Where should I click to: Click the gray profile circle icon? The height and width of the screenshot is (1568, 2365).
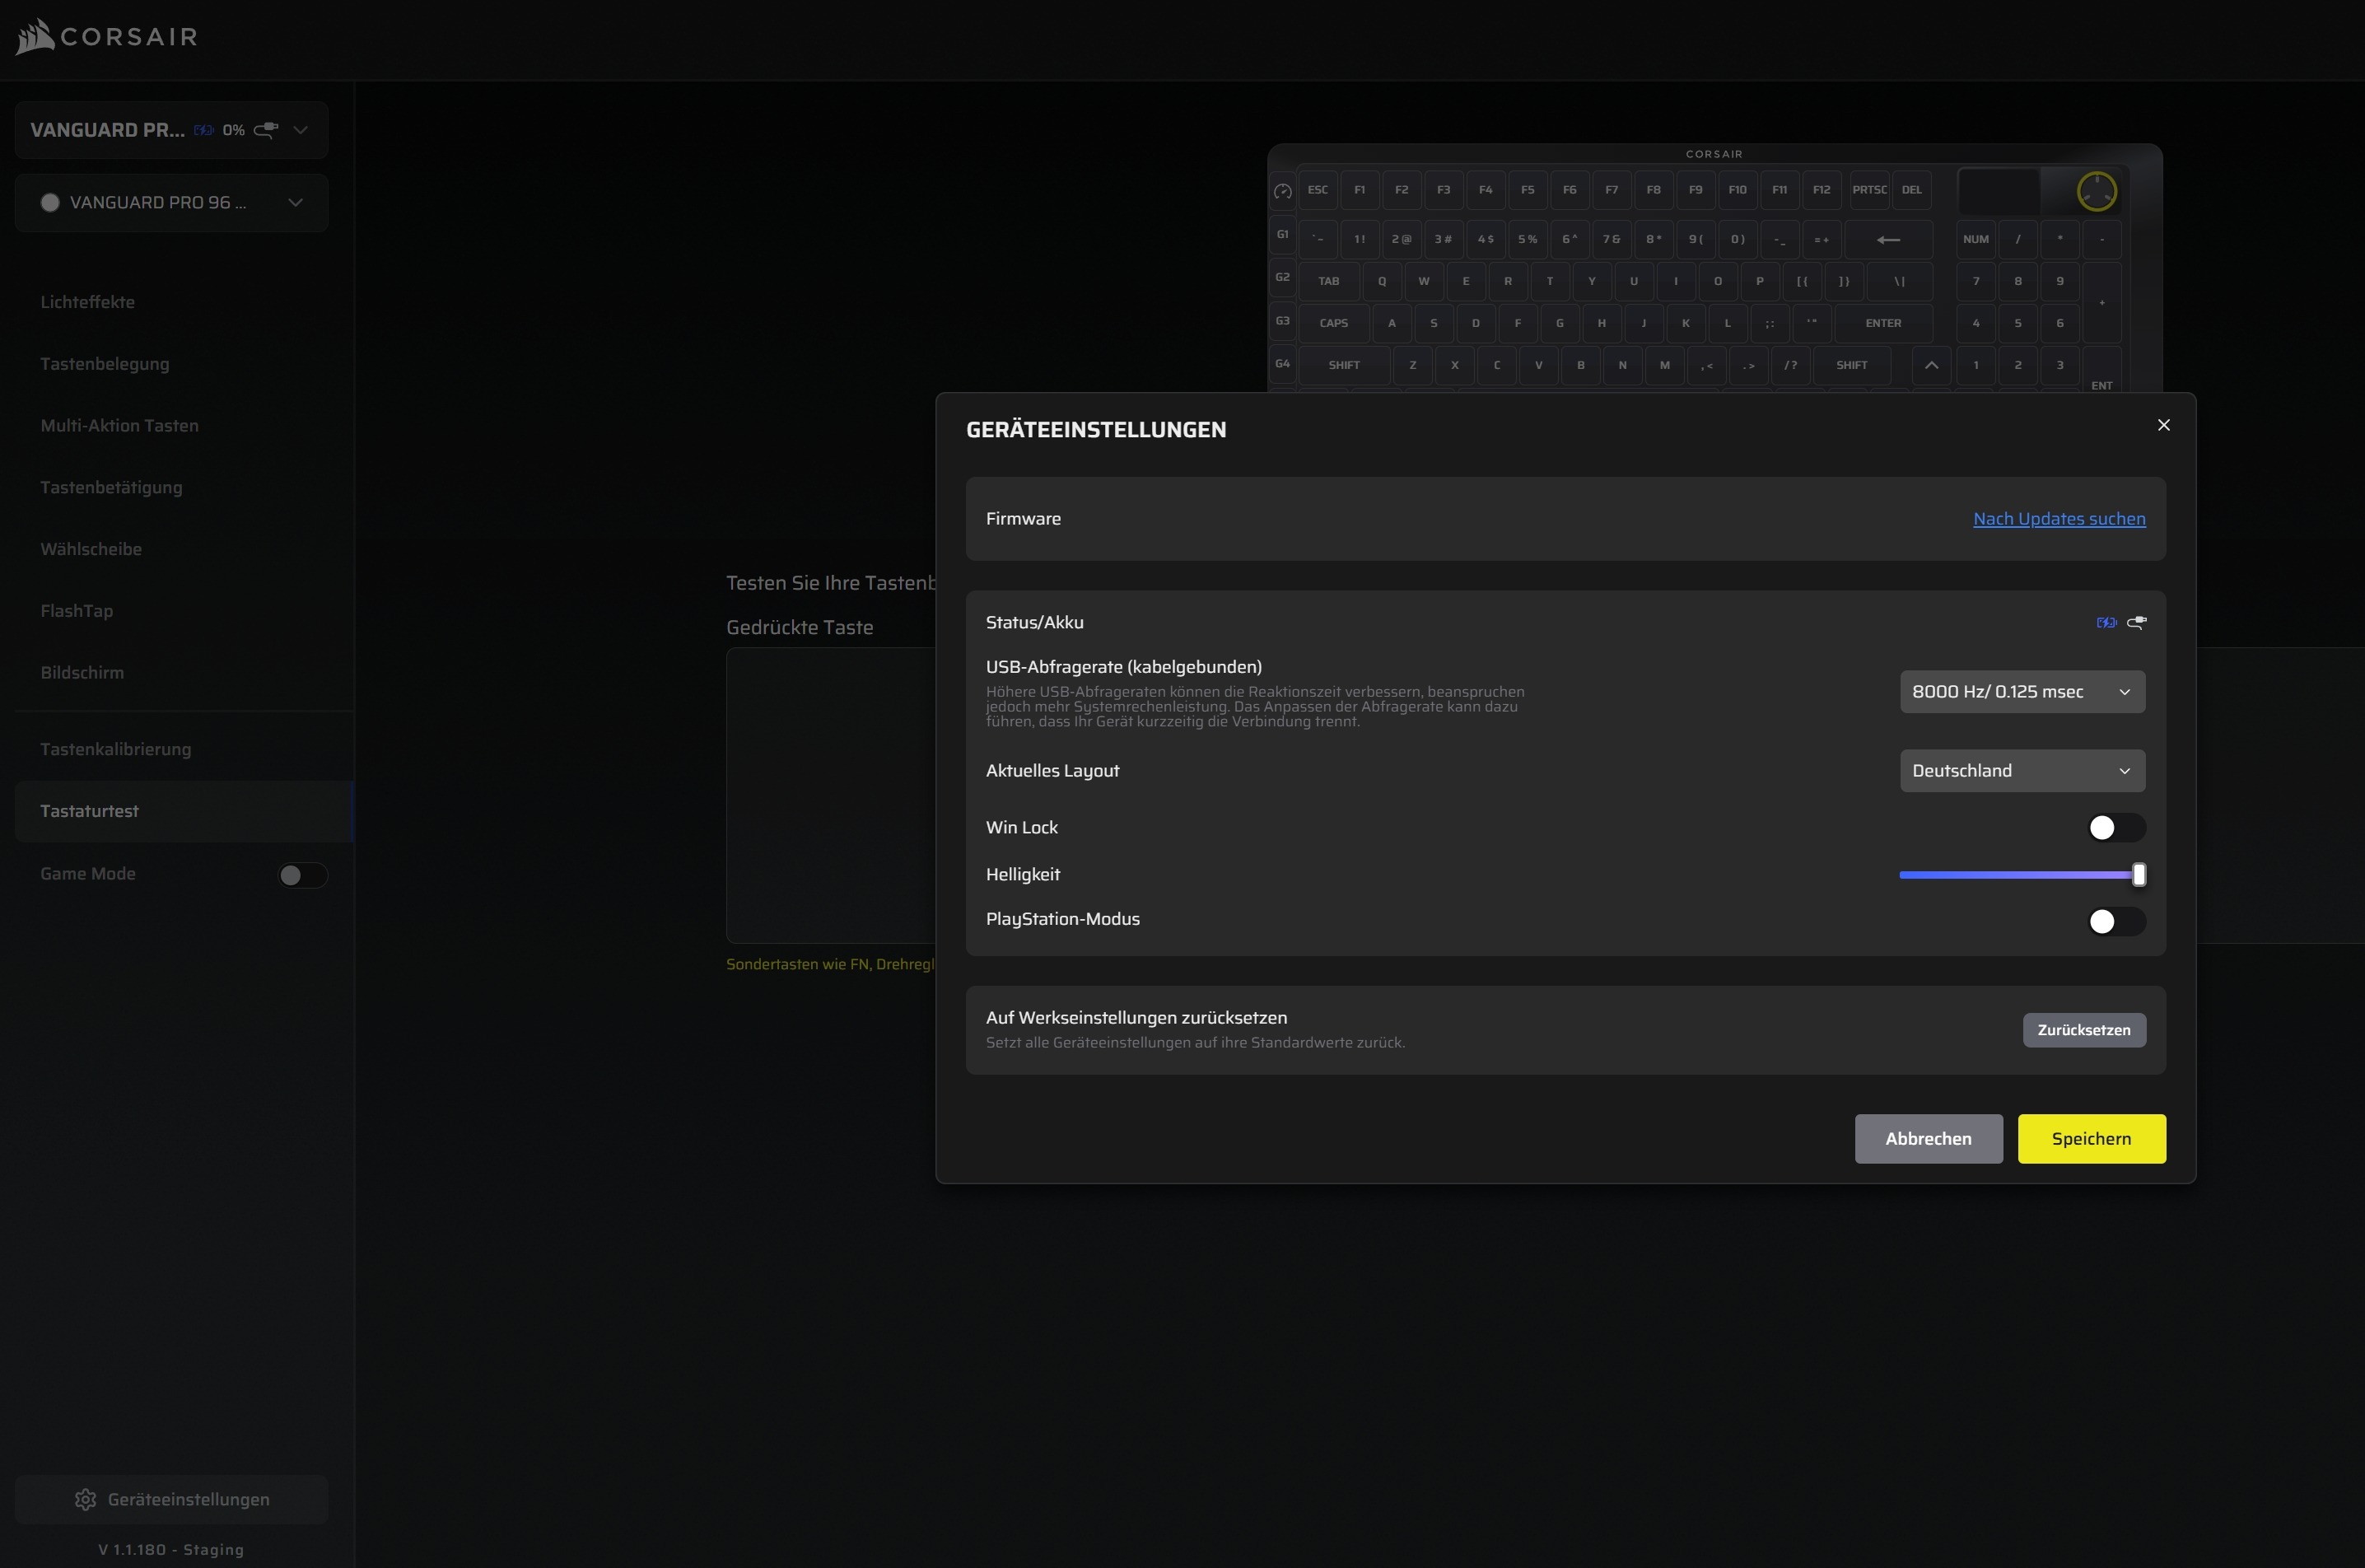pyautogui.click(x=50, y=203)
